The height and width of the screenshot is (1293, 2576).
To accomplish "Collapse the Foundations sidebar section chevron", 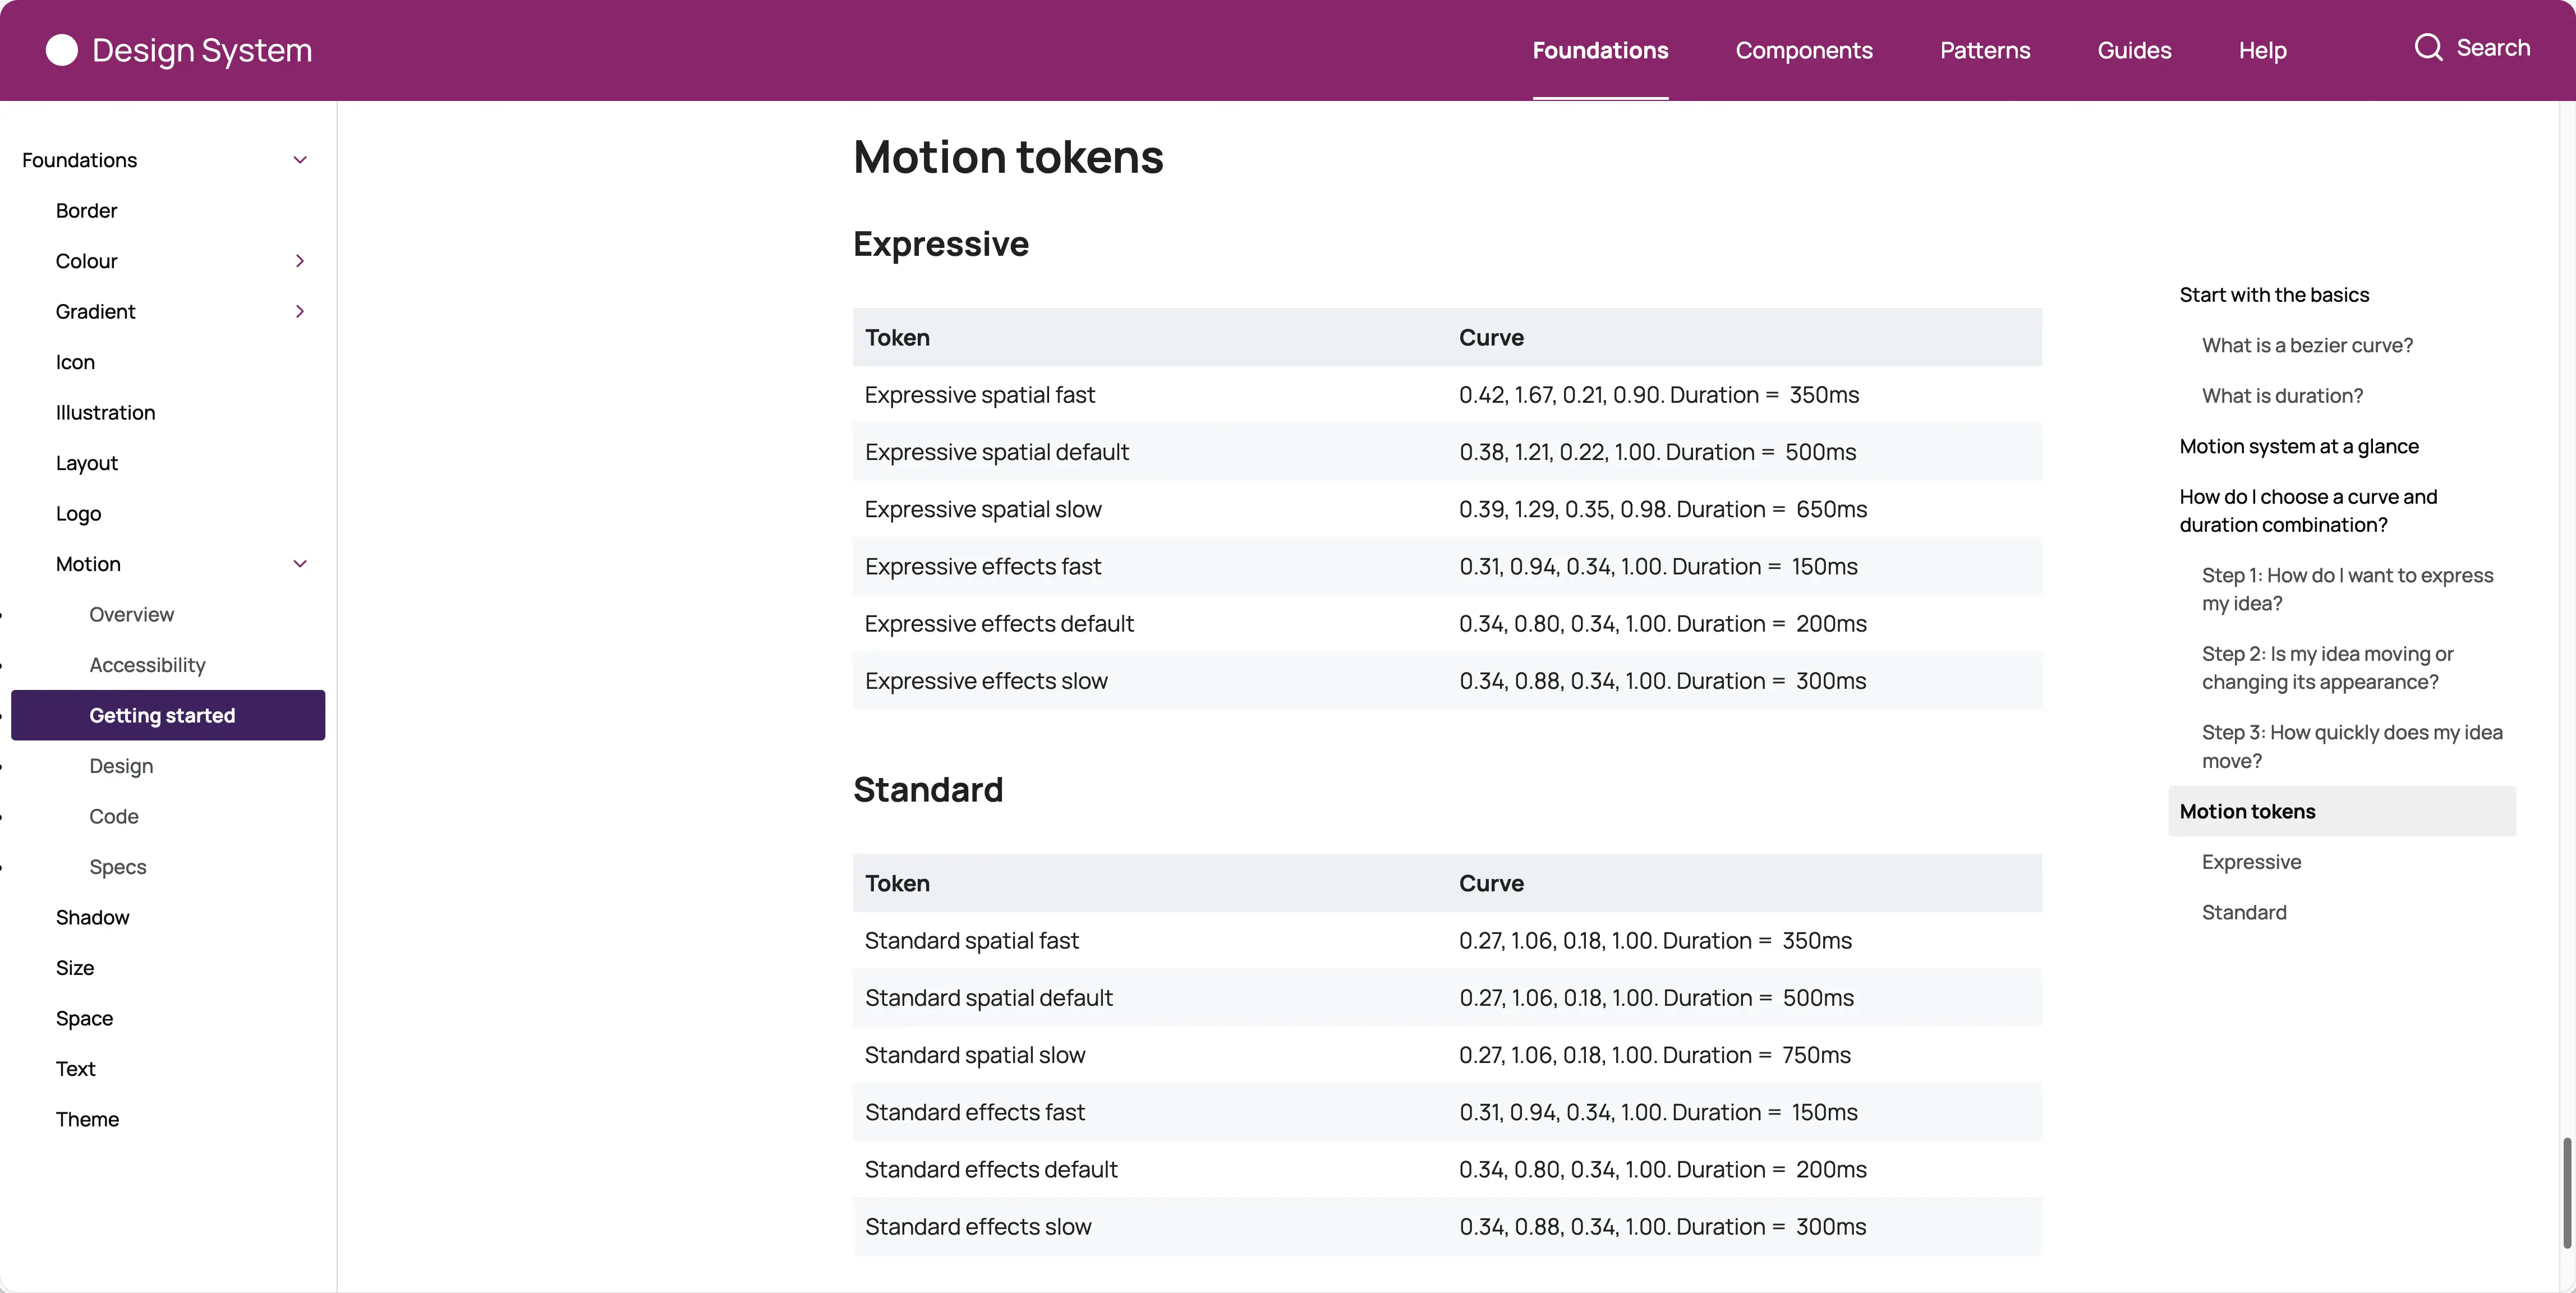I will [299, 160].
